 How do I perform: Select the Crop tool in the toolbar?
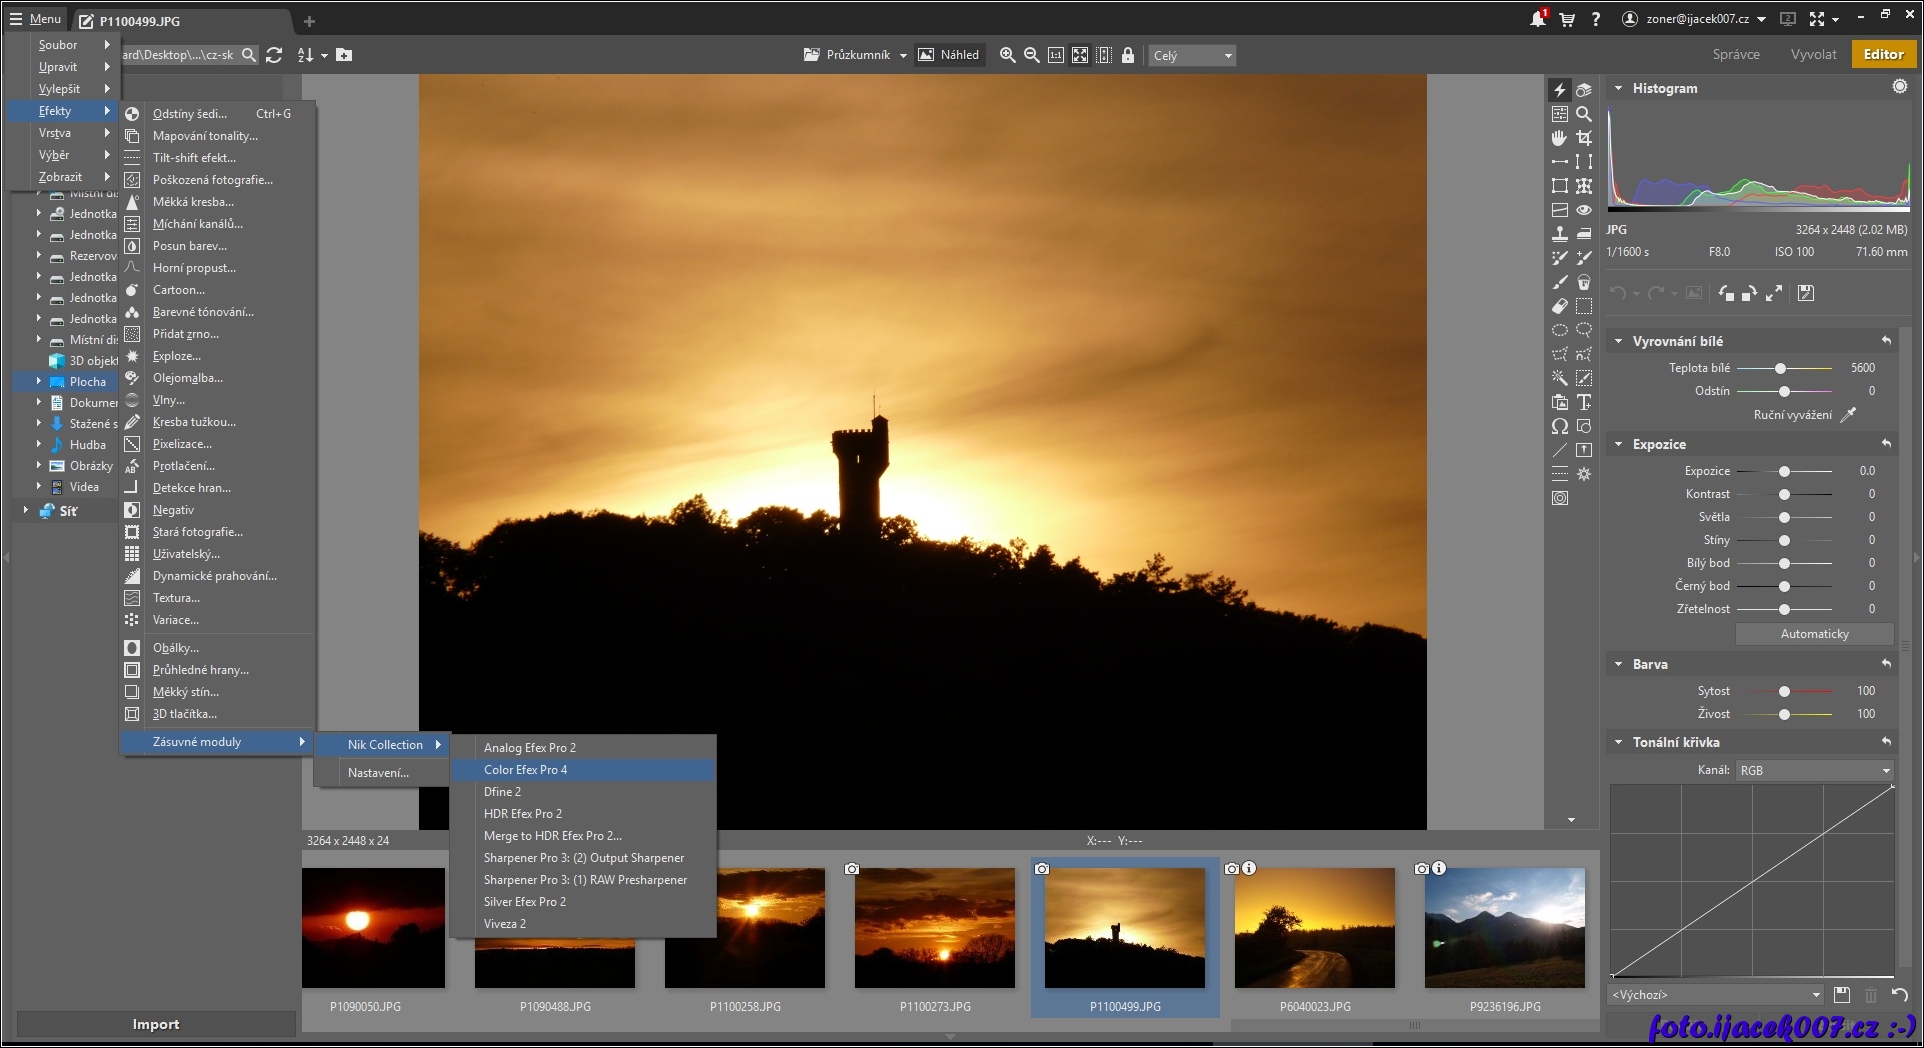1584,138
